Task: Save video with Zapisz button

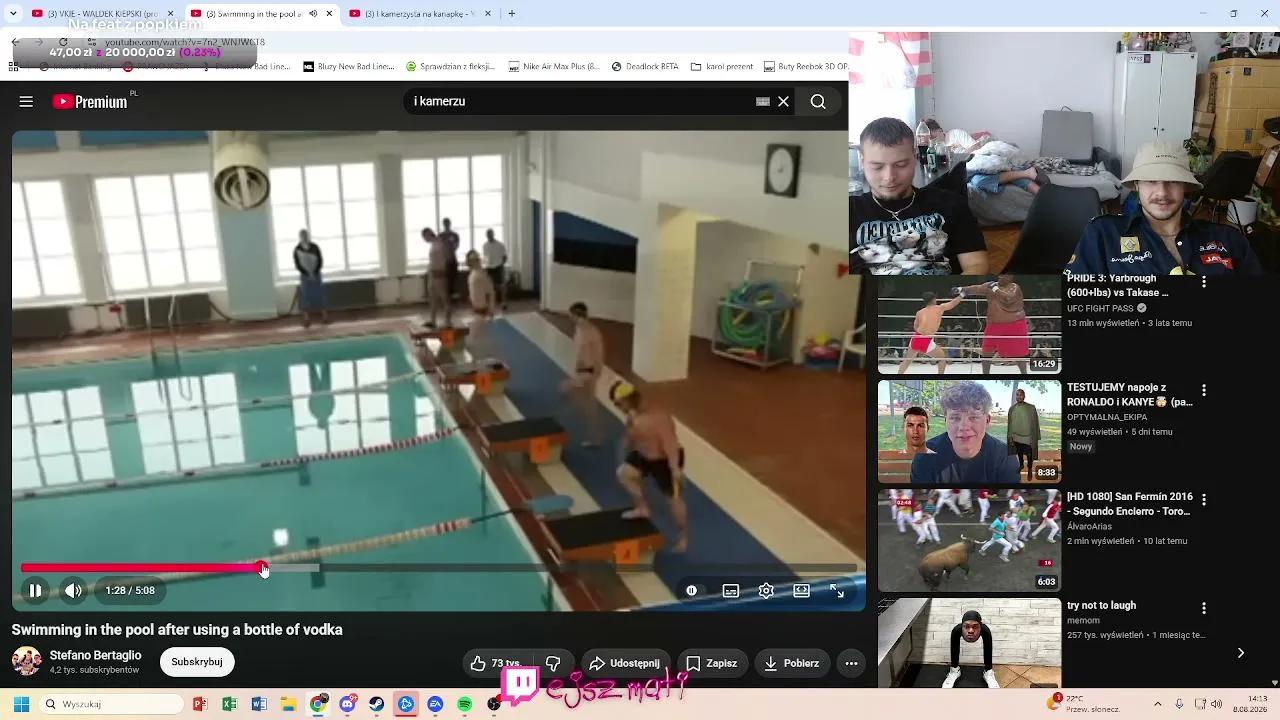Action: [x=711, y=663]
